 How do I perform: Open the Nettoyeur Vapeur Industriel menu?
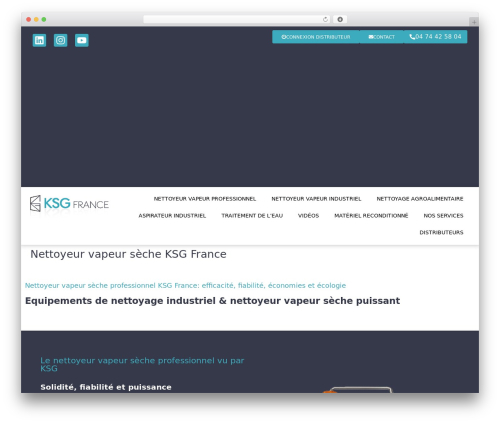point(316,199)
